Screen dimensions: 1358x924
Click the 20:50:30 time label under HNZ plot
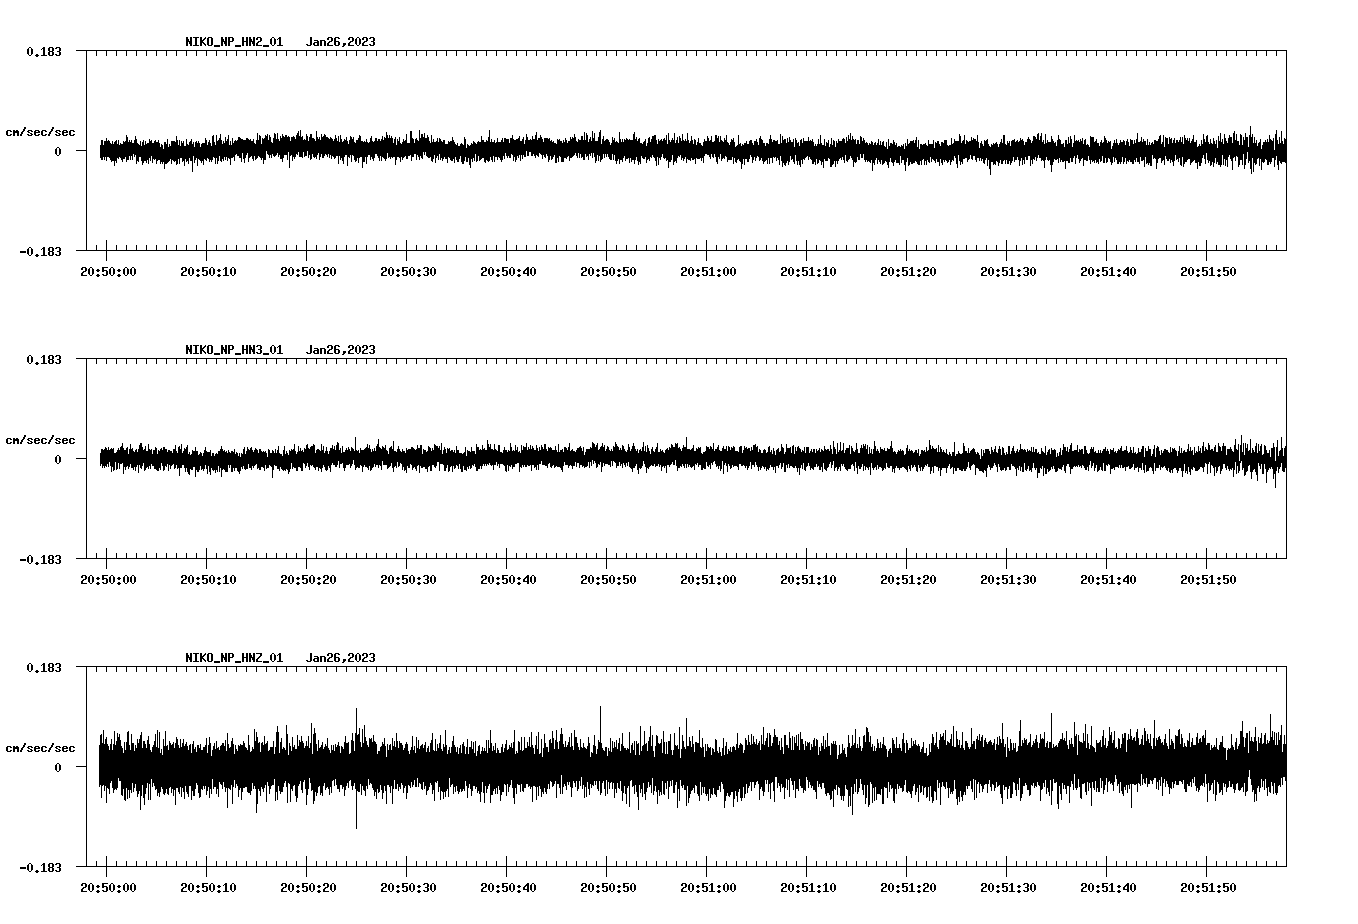click(408, 888)
